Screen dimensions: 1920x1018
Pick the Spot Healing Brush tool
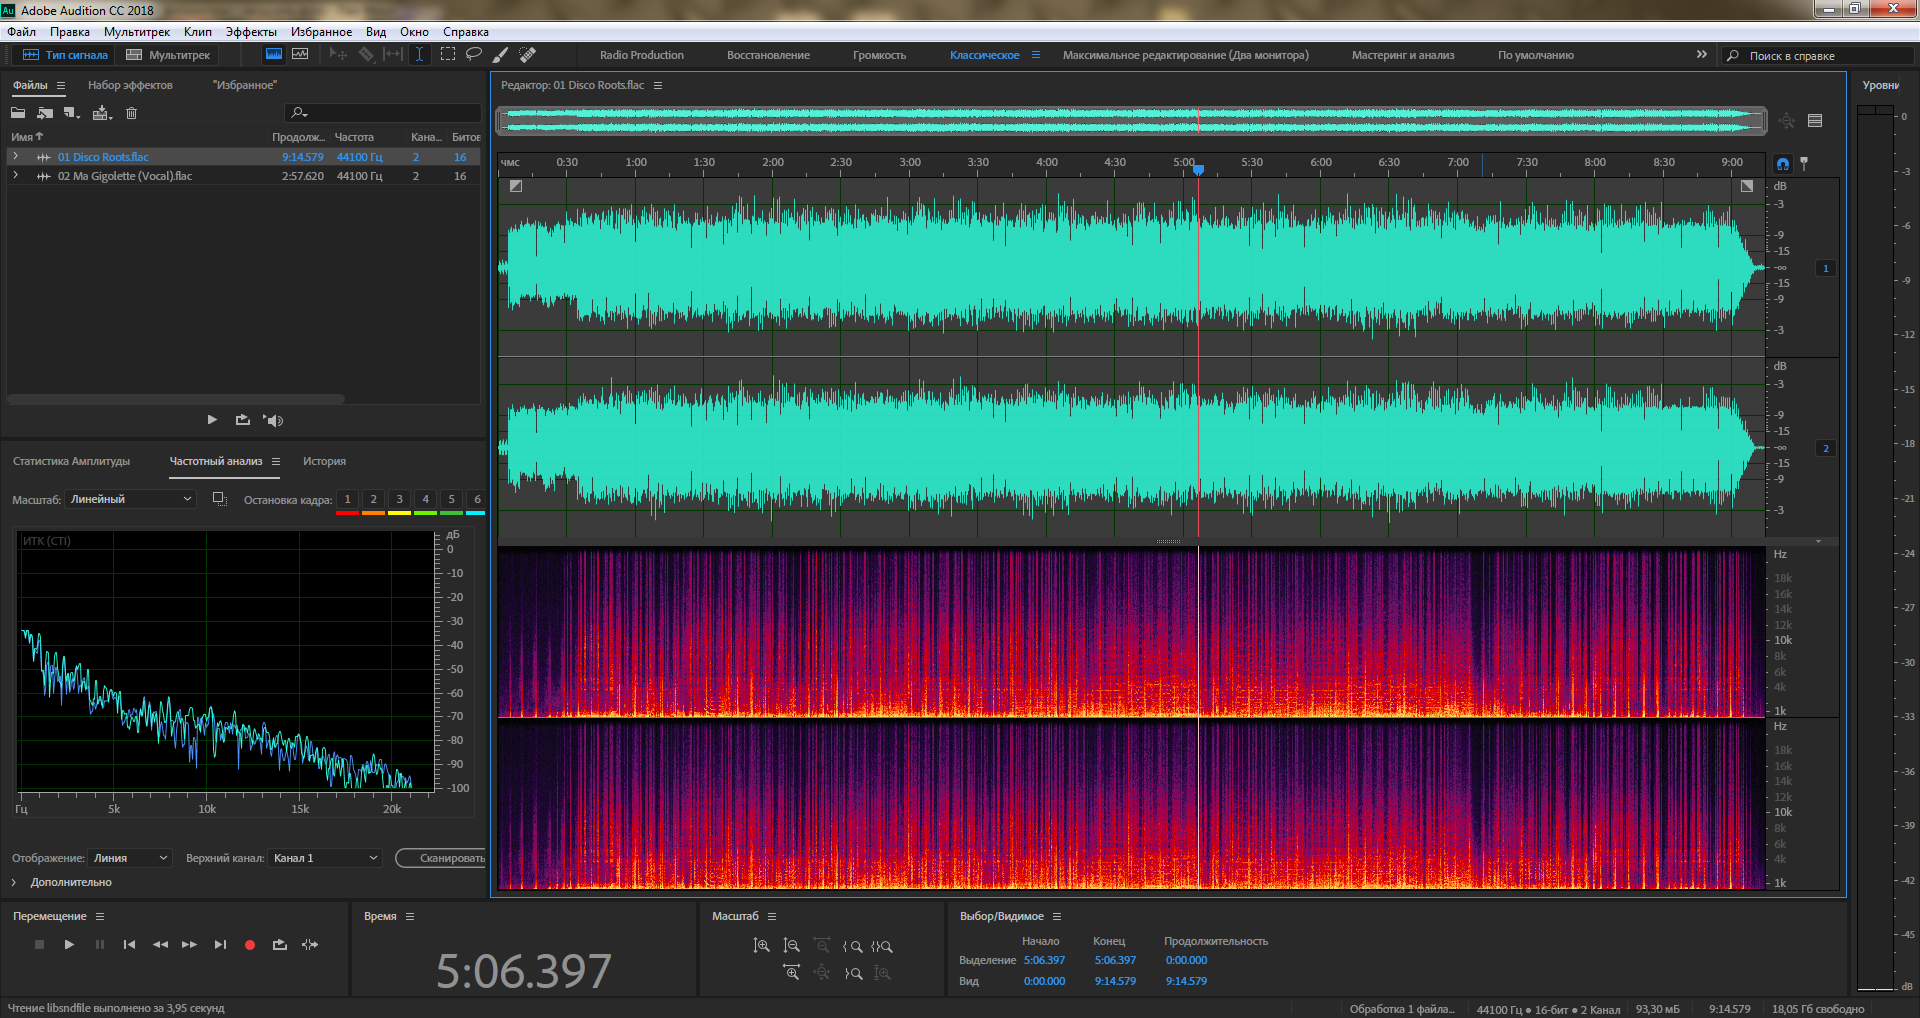528,55
